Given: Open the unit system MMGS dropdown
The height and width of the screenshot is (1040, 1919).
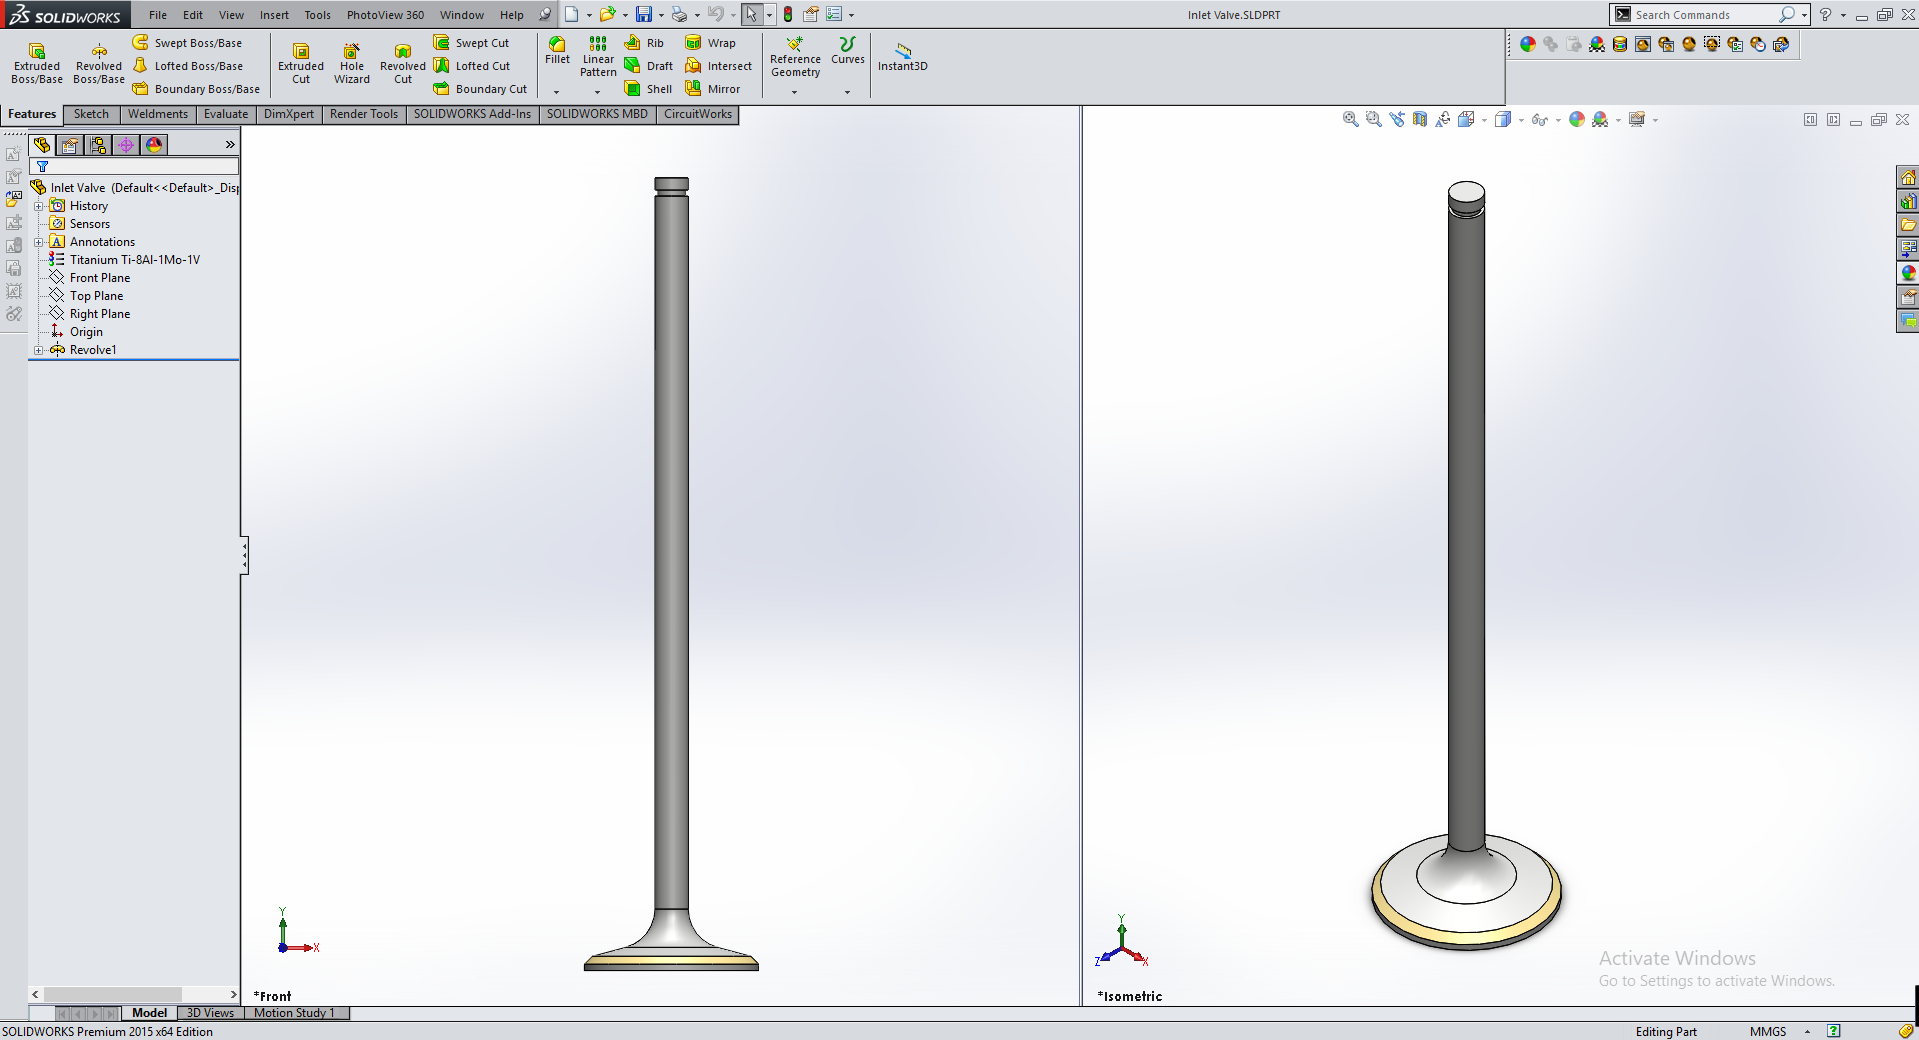Looking at the screenshot, I should (x=1807, y=1032).
